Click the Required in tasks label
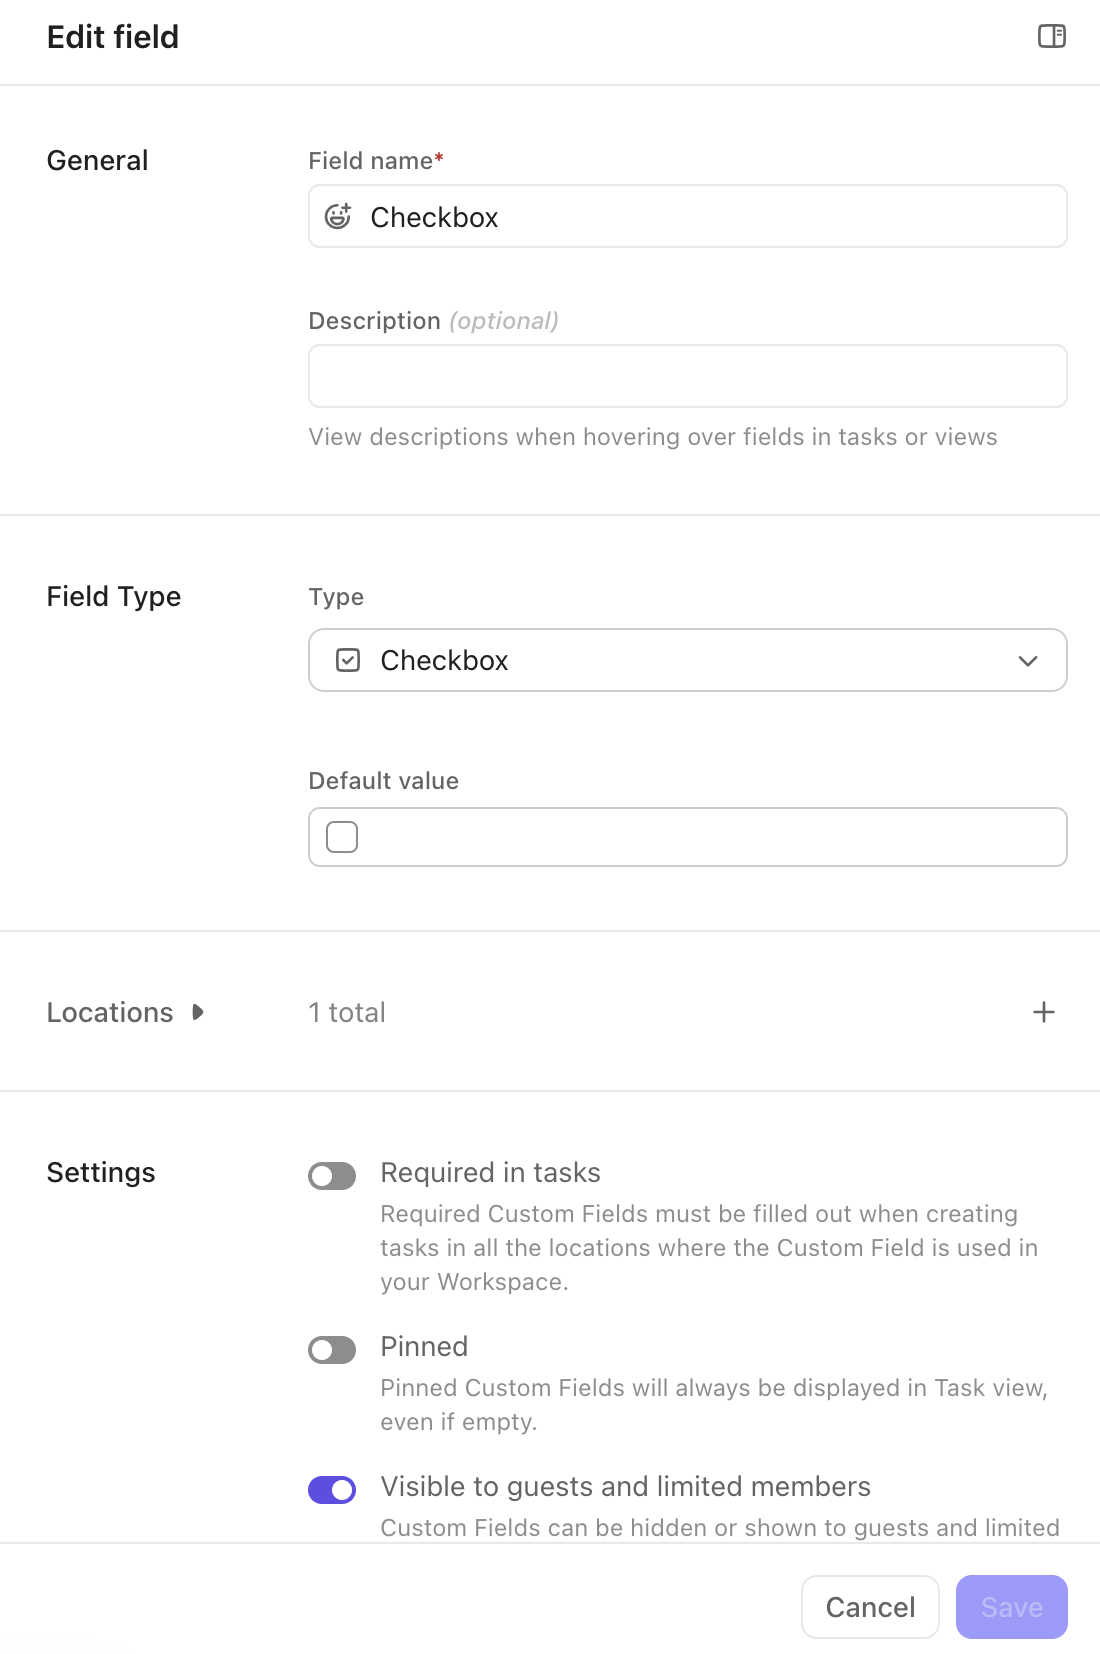 coord(490,1172)
